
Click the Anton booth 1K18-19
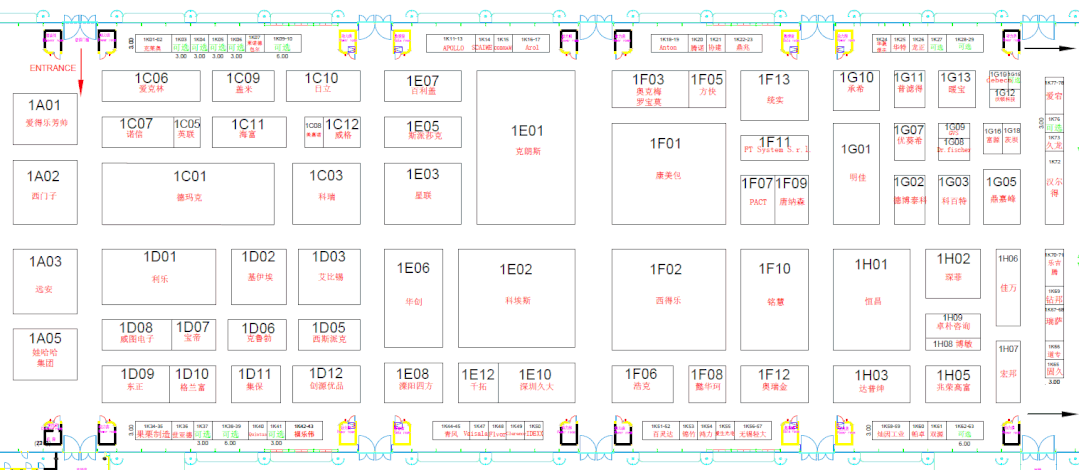(x=669, y=43)
